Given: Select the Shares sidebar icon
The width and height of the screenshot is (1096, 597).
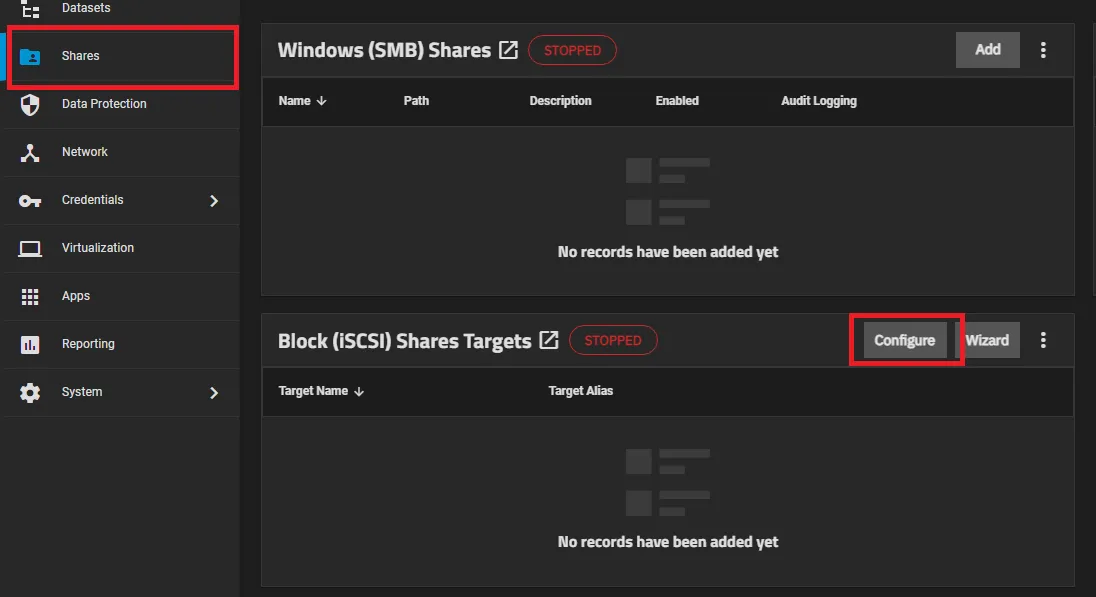Looking at the screenshot, I should pyautogui.click(x=33, y=56).
